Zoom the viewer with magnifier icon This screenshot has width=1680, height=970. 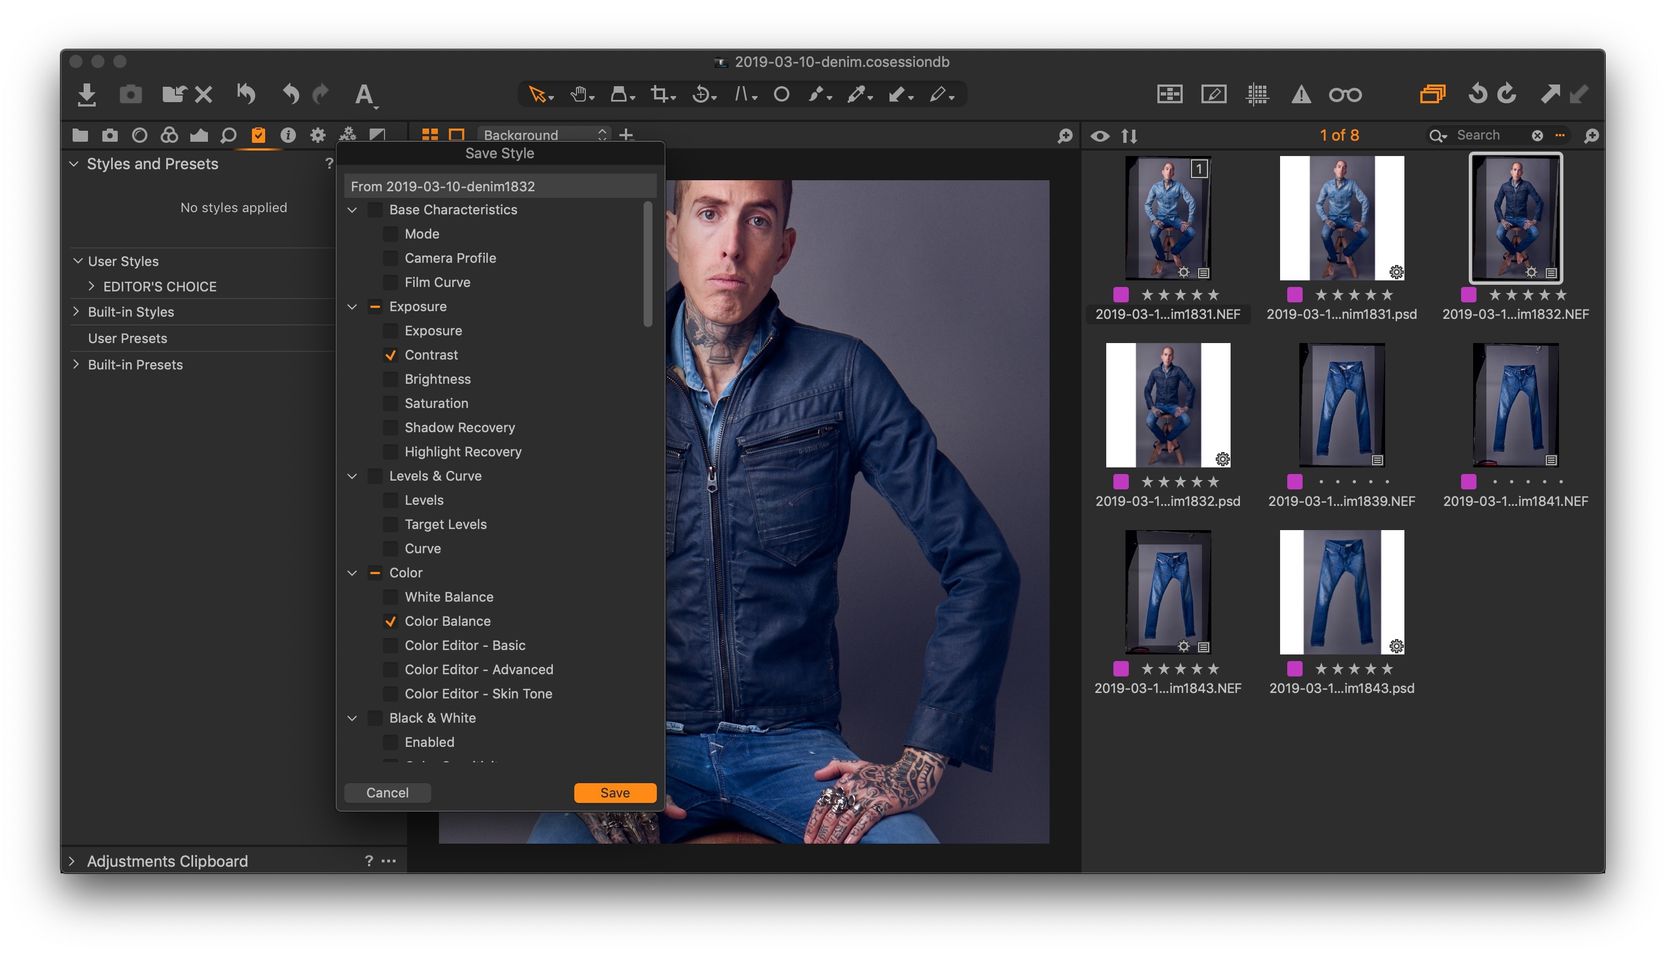1065,136
